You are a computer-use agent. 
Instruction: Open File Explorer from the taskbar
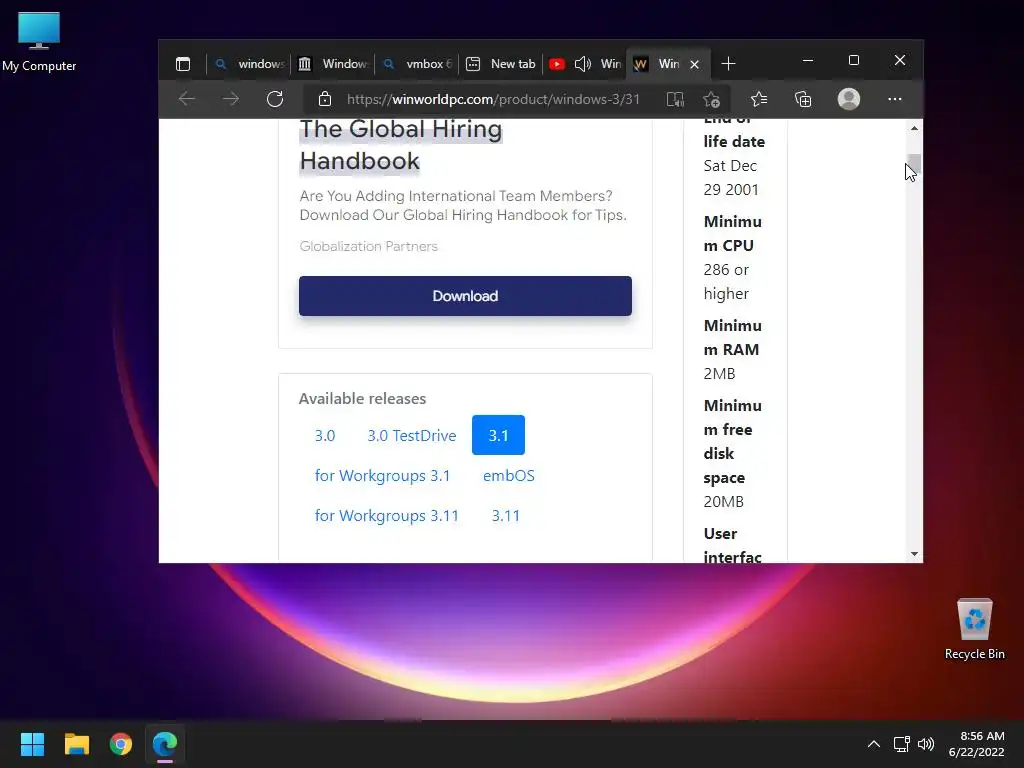(x=76, y=744)
